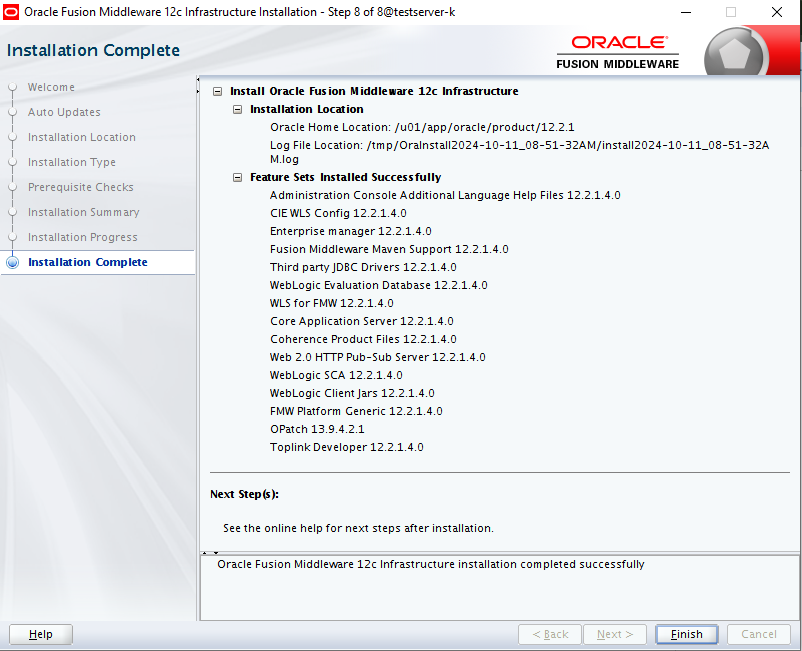Select FMW Platform Generic row
Viewport: 802px width, 651px height.
(356, 411)
